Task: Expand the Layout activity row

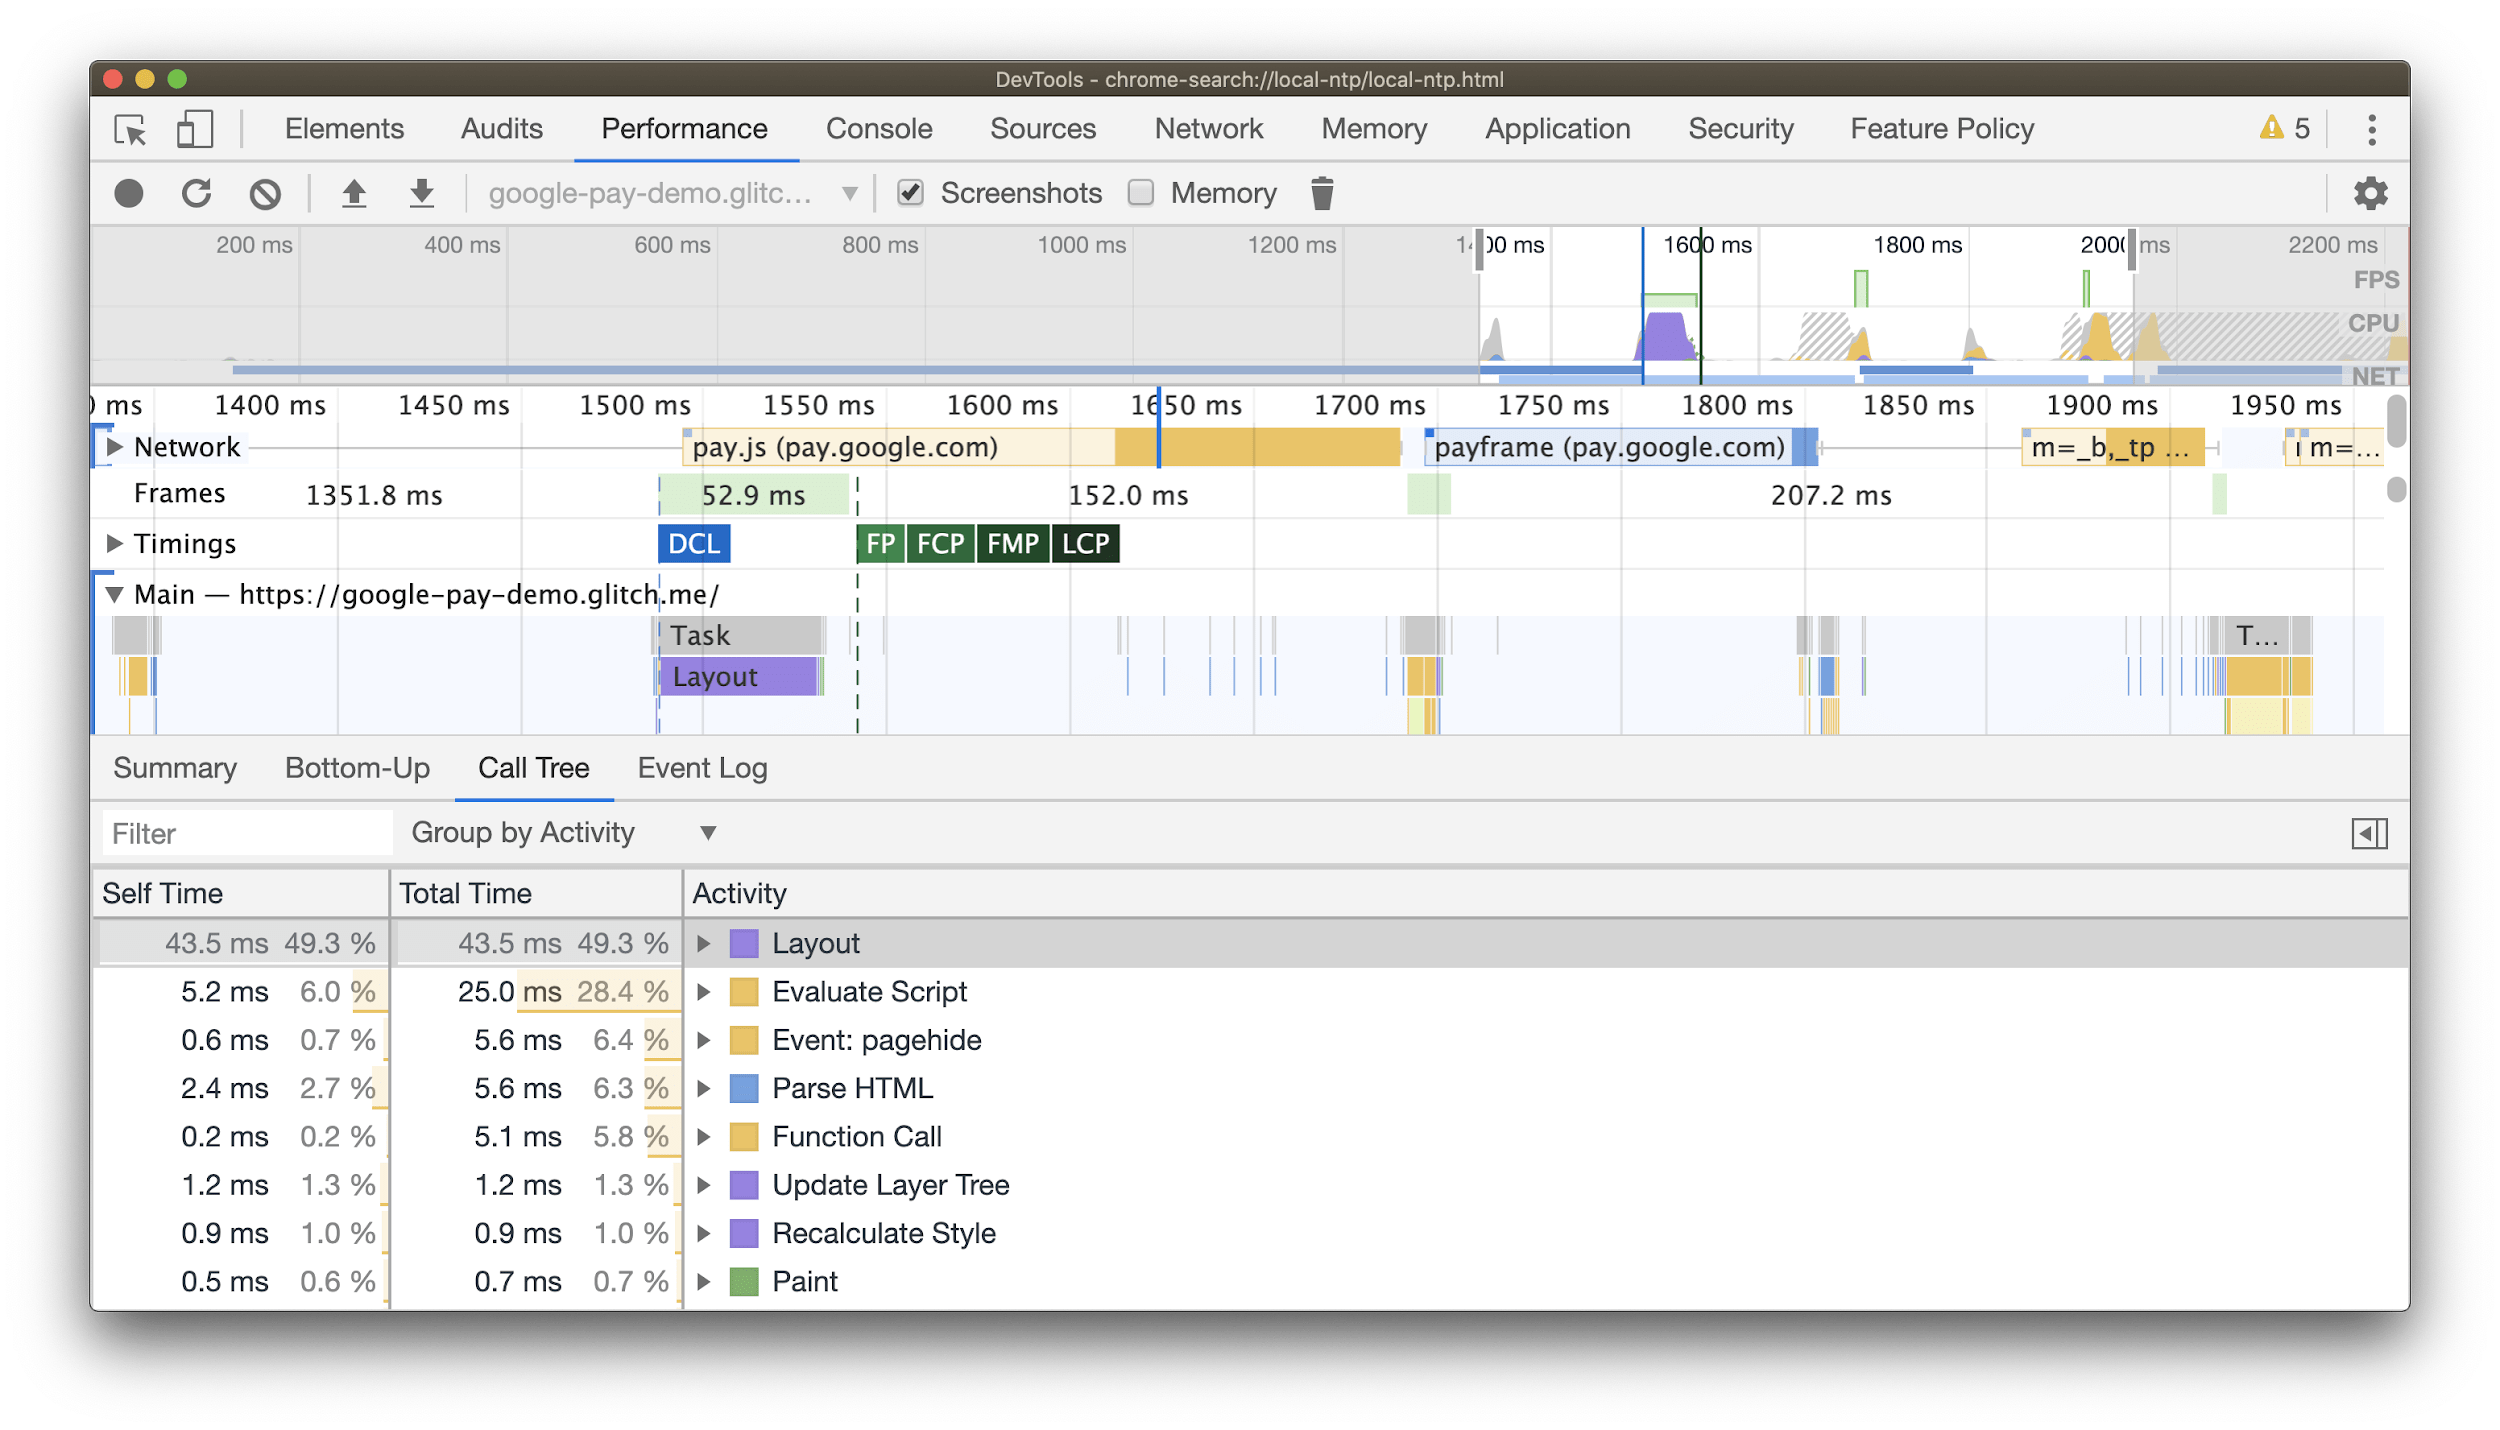Action: tap(704, 942)
